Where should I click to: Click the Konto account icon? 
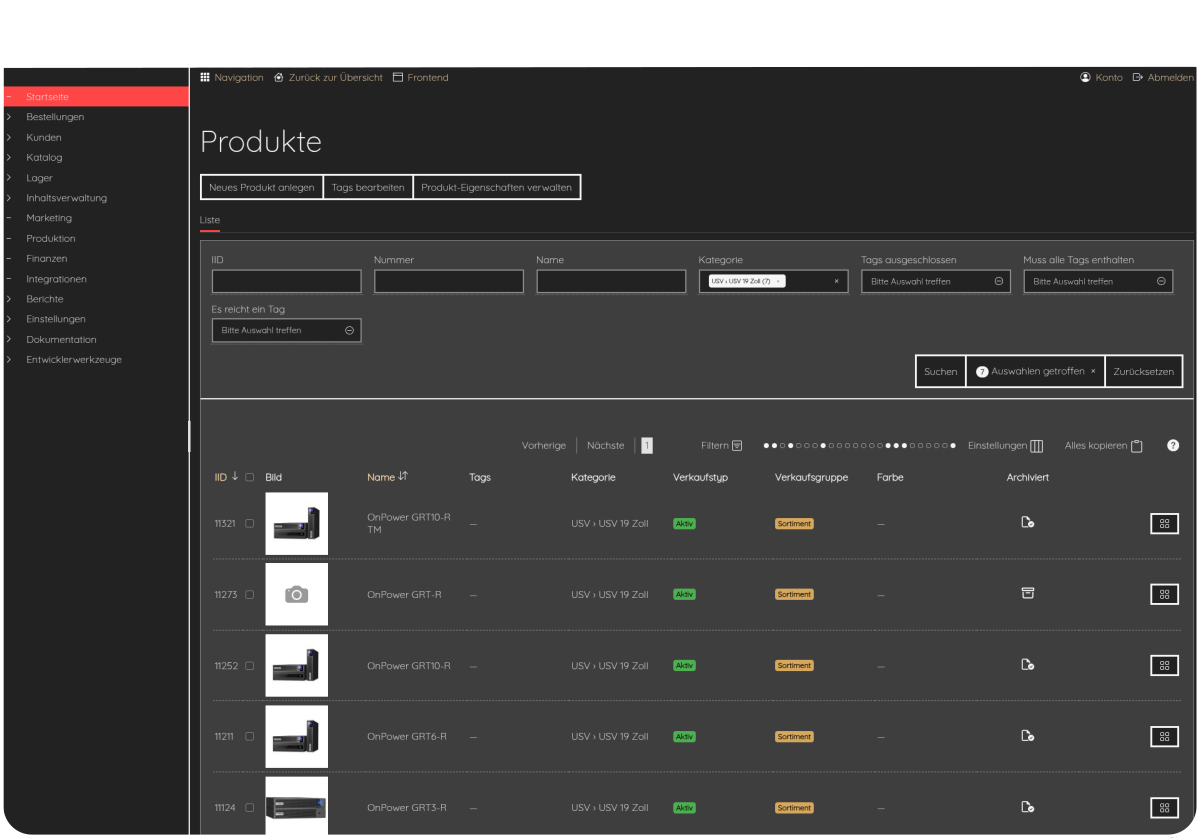tap(1086, 77)
